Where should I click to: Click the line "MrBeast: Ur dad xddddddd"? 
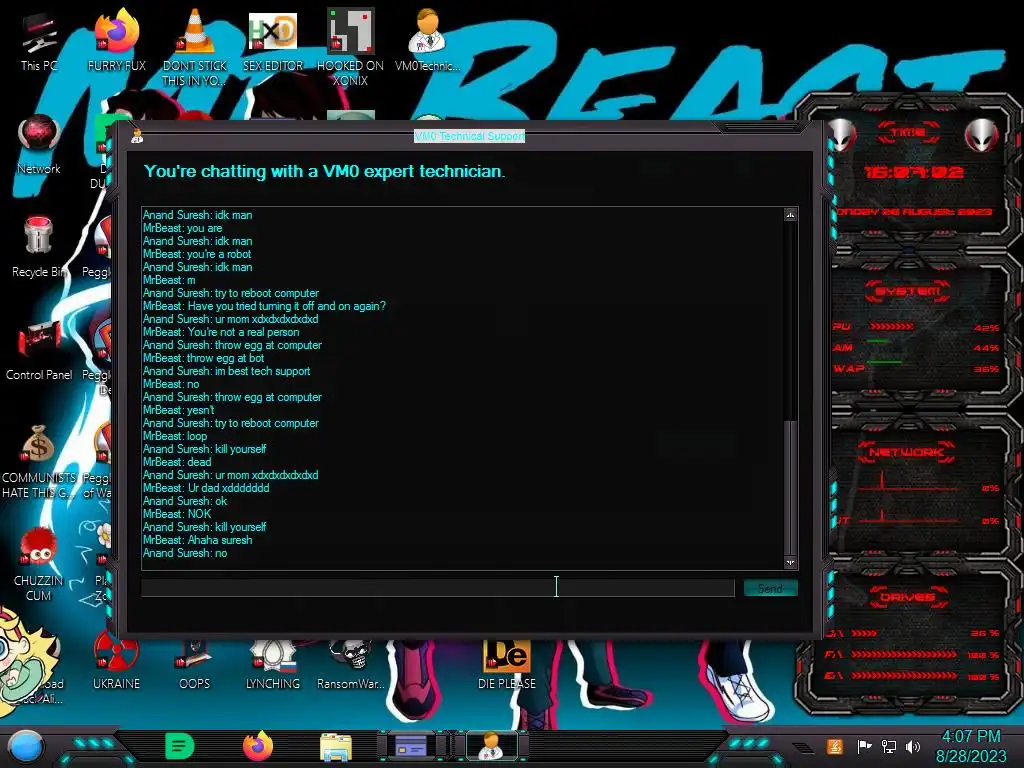pyautogui.click(x=206, y=488)
